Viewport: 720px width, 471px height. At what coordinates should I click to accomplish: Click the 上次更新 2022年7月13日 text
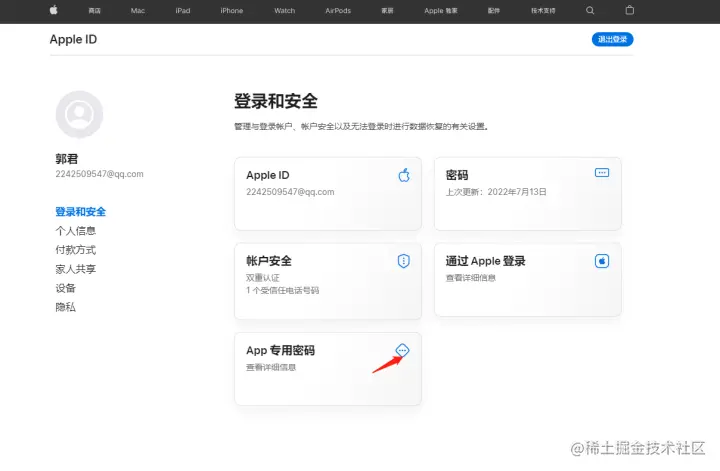click(496, 192)
